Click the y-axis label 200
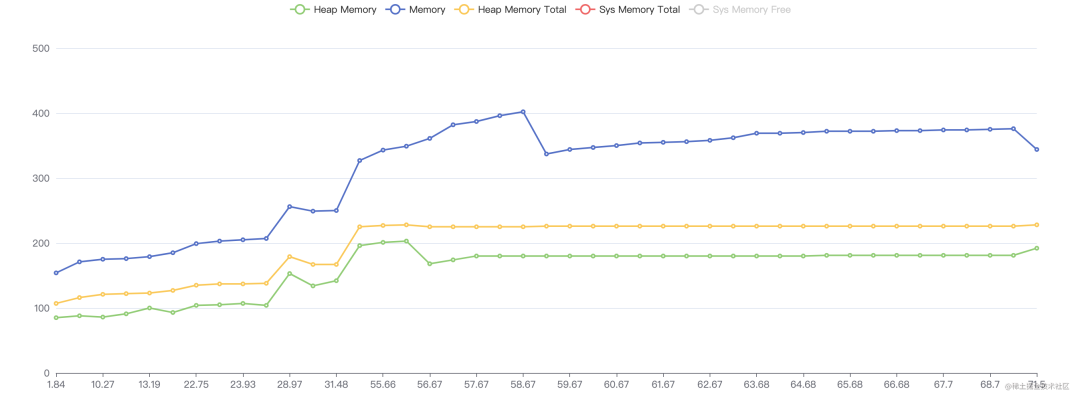Screen dimensions: 1080x401 coord(41,243)
